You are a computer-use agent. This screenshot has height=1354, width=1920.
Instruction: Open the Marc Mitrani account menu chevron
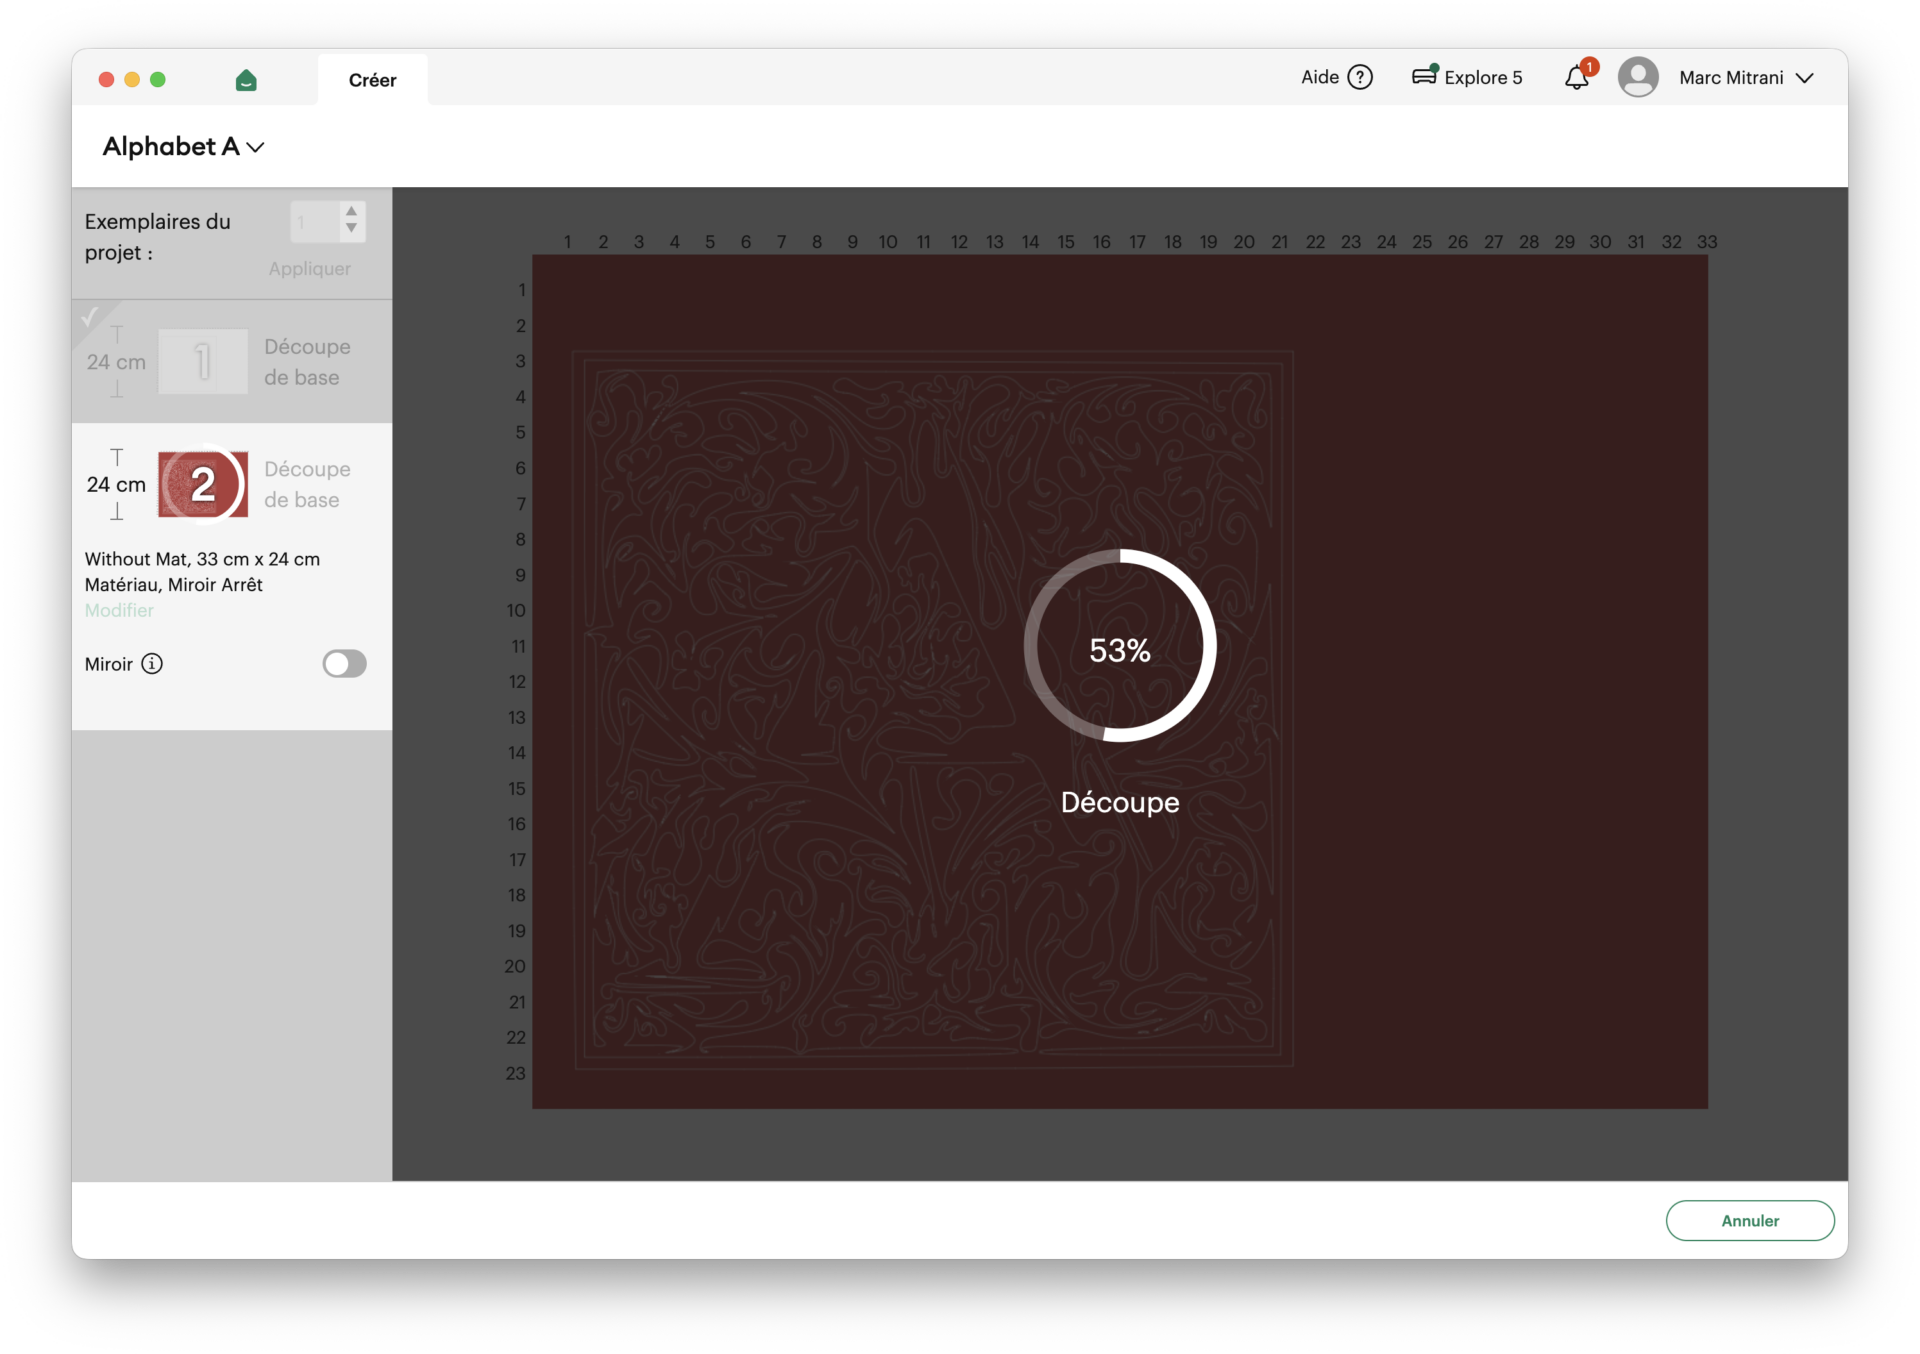coord(1805,78)
